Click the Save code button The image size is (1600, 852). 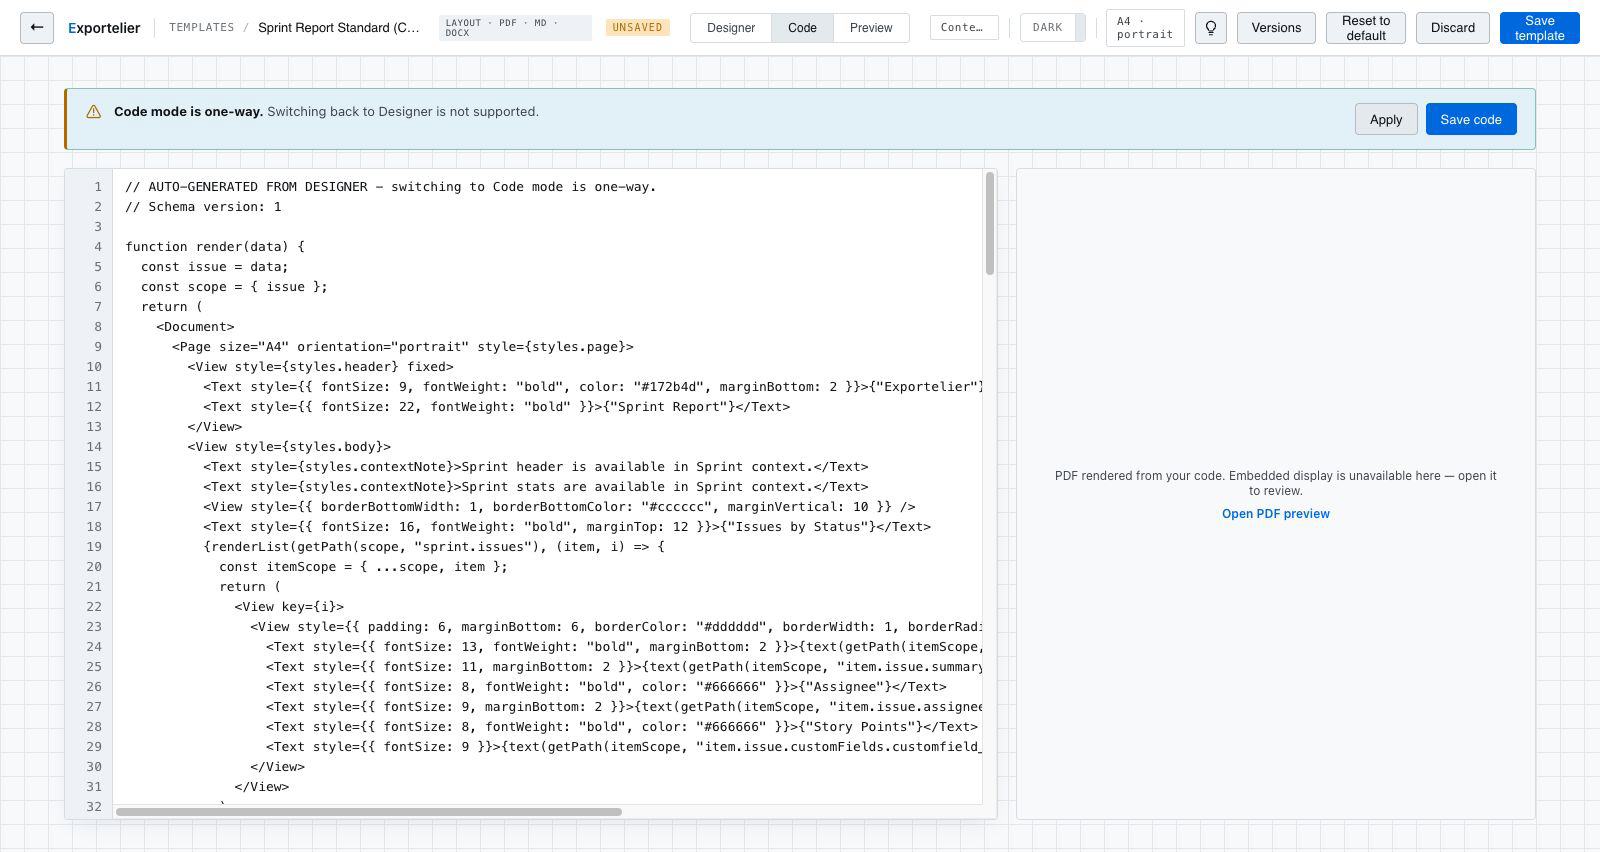(x=1471, y=119)
